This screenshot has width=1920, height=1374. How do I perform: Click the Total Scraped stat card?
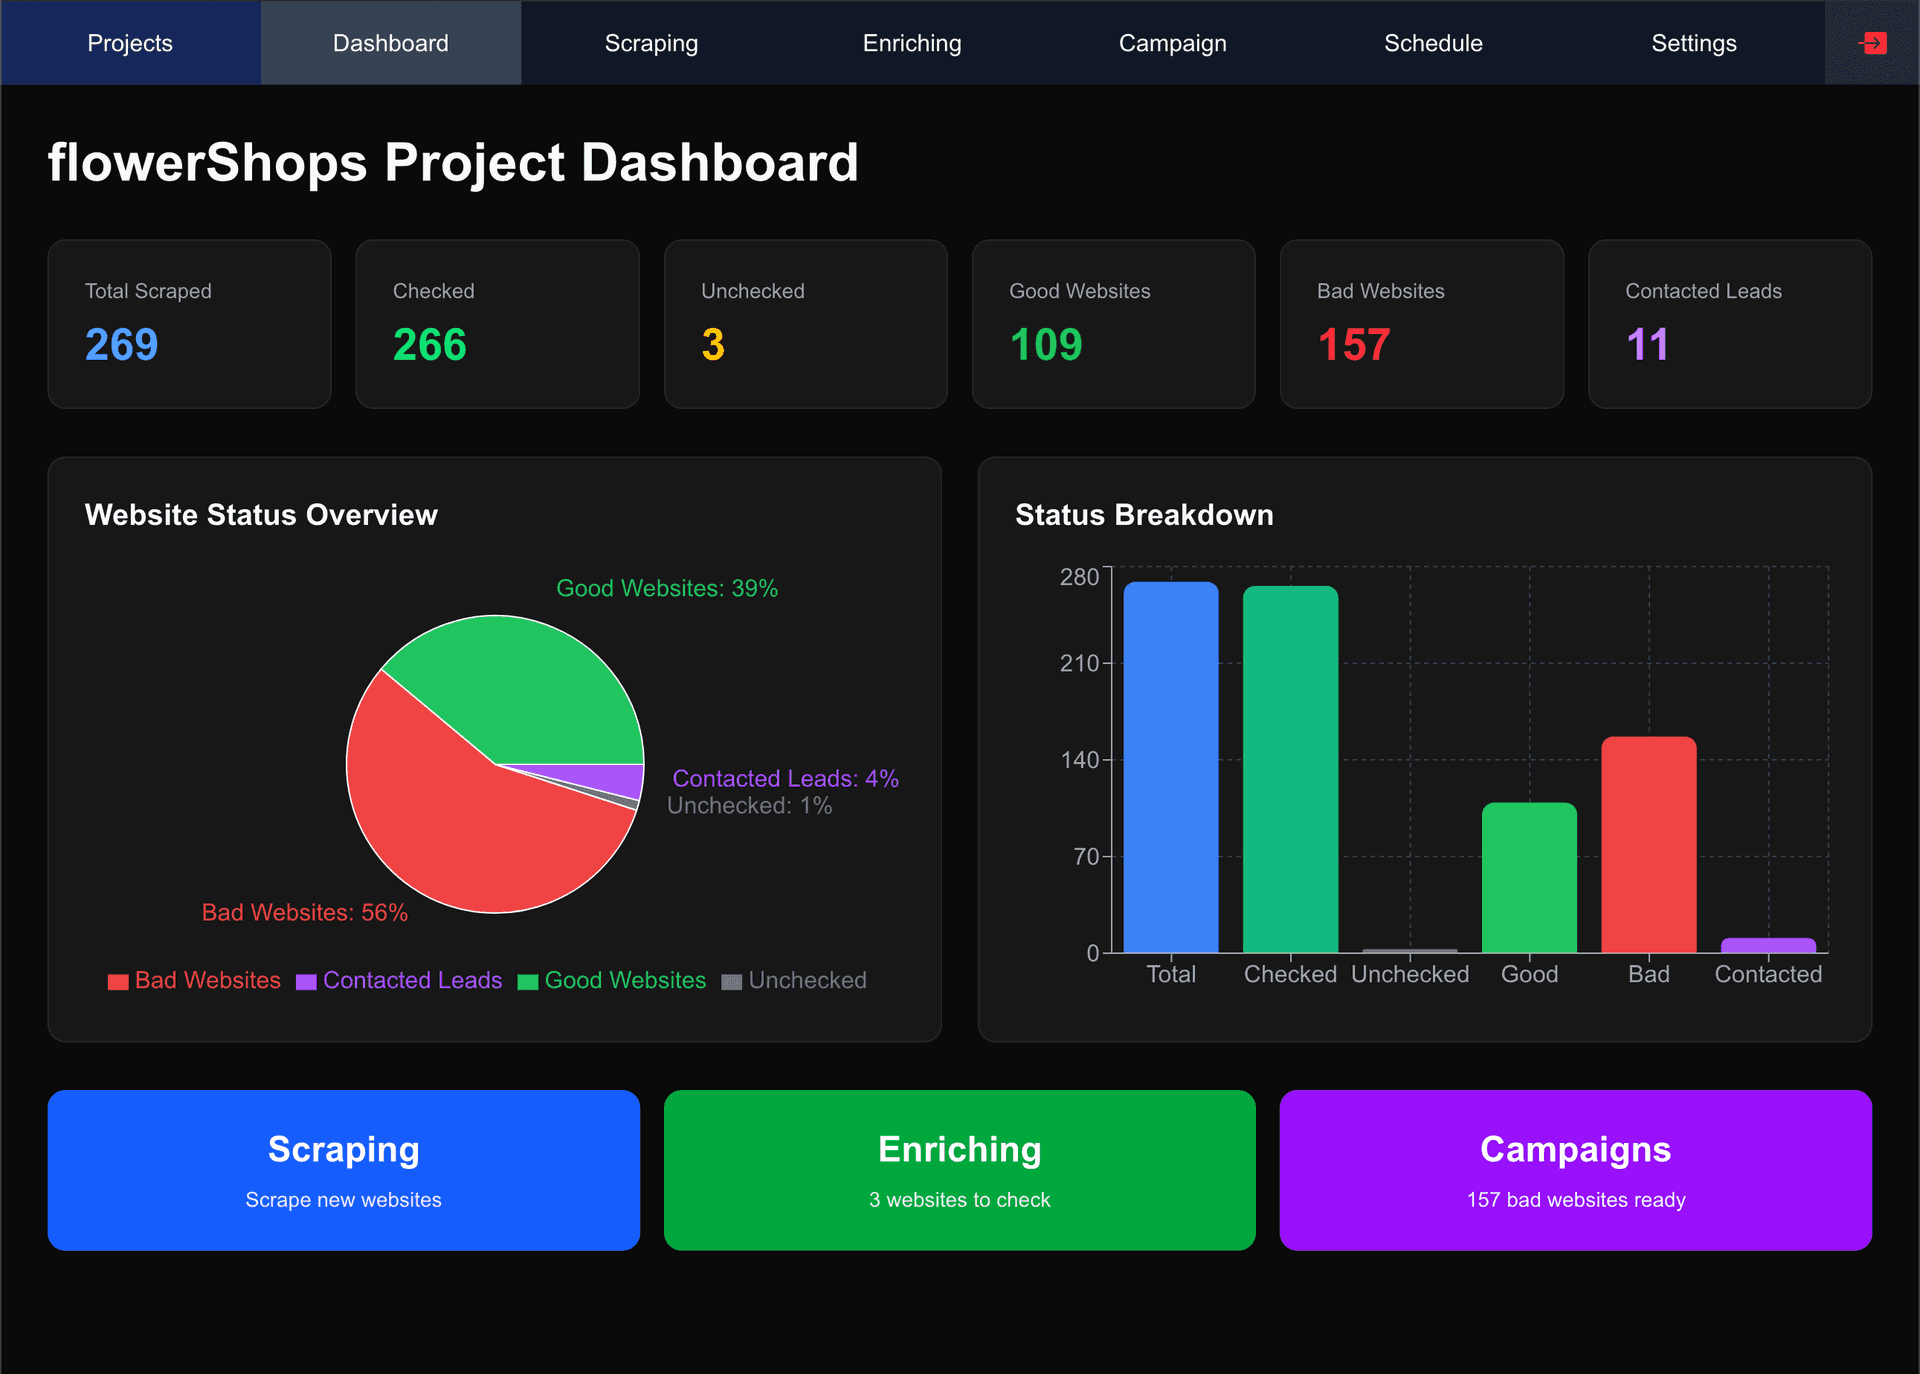pos(189,323)
